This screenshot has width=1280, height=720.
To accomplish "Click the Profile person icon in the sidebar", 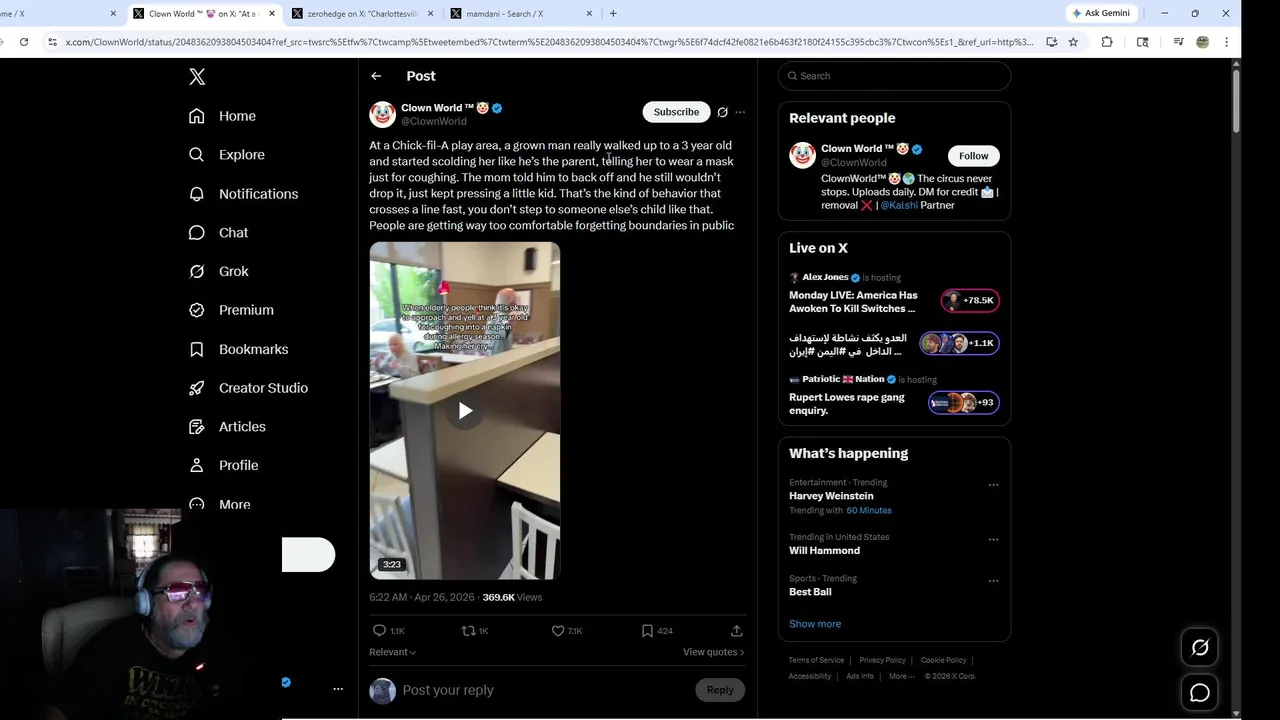I will 197,465.
